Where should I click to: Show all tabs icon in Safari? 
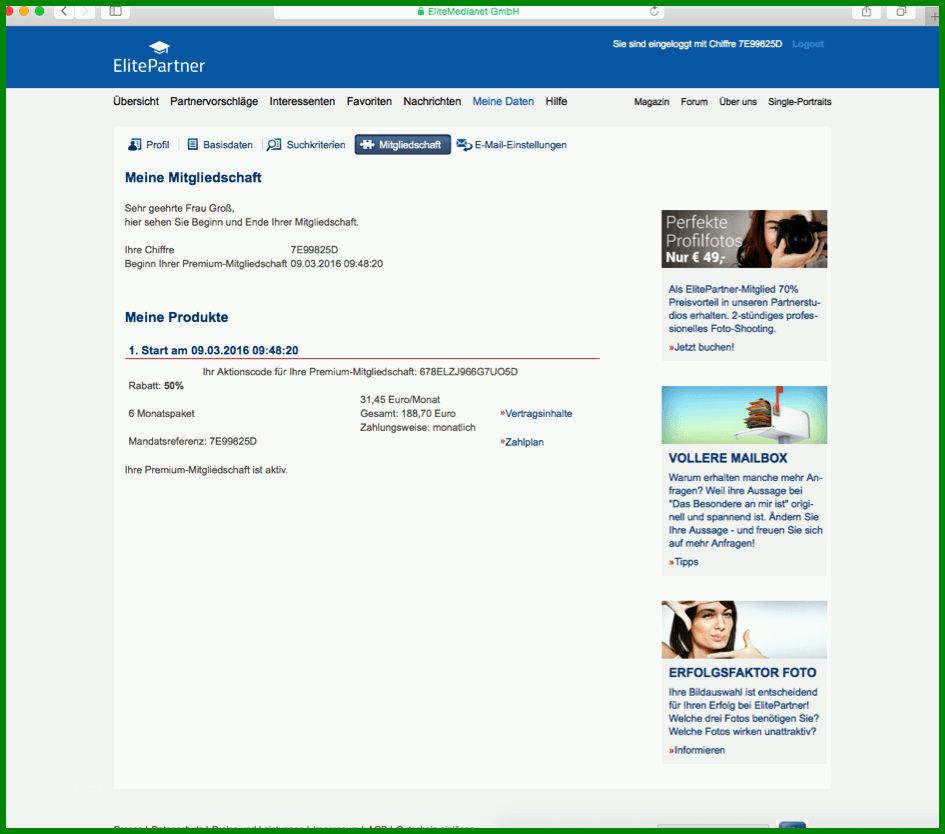pyautogui.click(x=902, y=11)
